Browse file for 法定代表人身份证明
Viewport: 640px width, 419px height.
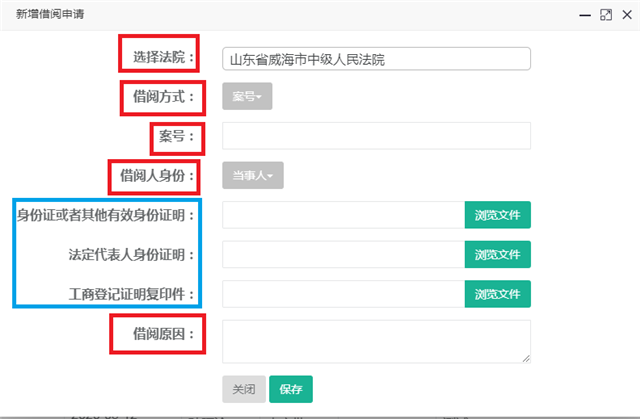click(x=497, y=254)
